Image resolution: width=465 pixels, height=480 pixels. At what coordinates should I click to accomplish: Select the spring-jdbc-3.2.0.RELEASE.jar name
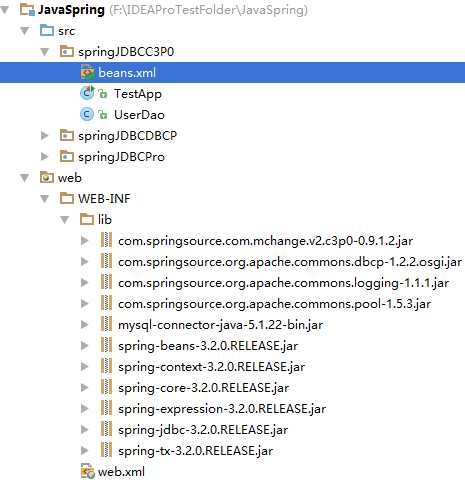(203, 430)
